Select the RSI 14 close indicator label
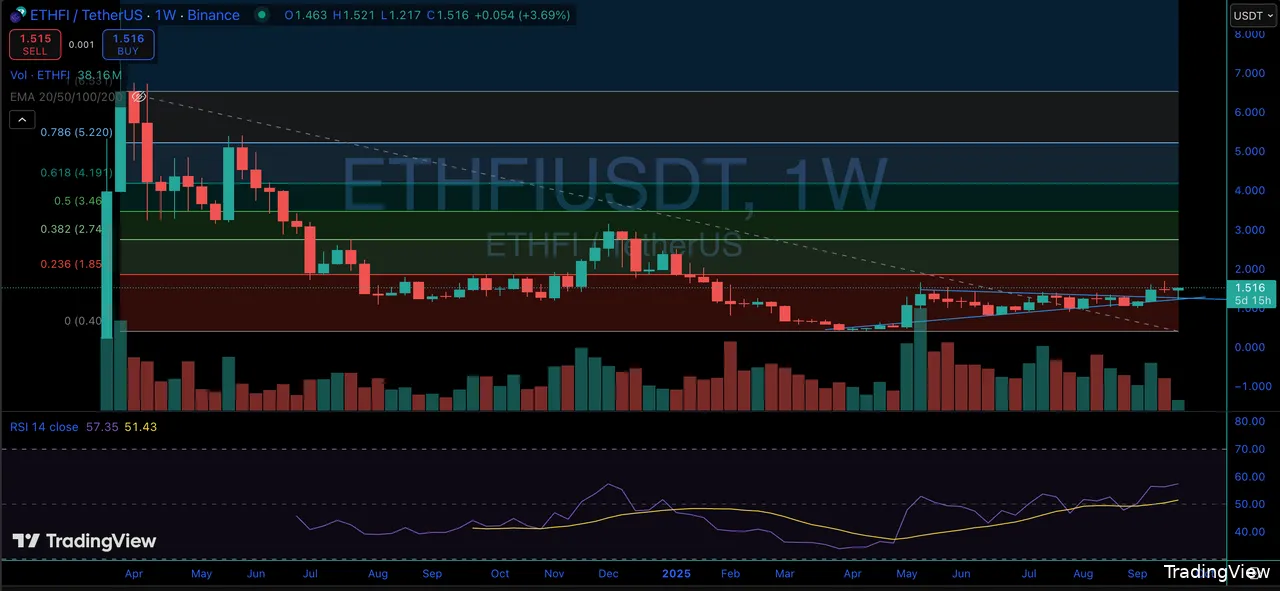This screenshot has height=591, width=1280. pyautogui.click(x=44, y=426)
